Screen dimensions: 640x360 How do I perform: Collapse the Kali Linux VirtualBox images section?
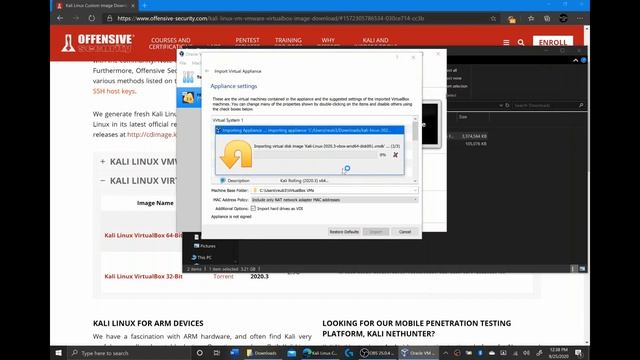(x=102, y=180)
